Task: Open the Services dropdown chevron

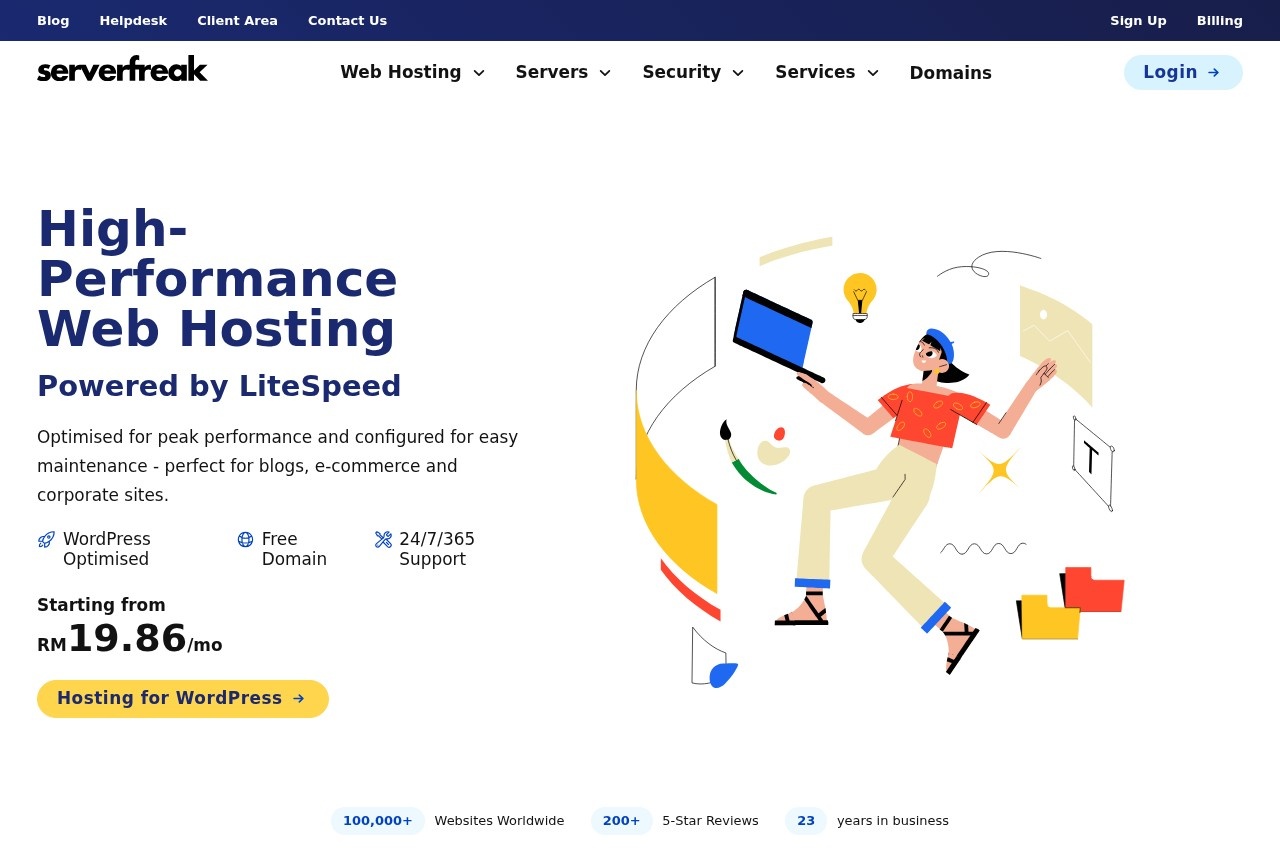Action: [x=872, y=72]
